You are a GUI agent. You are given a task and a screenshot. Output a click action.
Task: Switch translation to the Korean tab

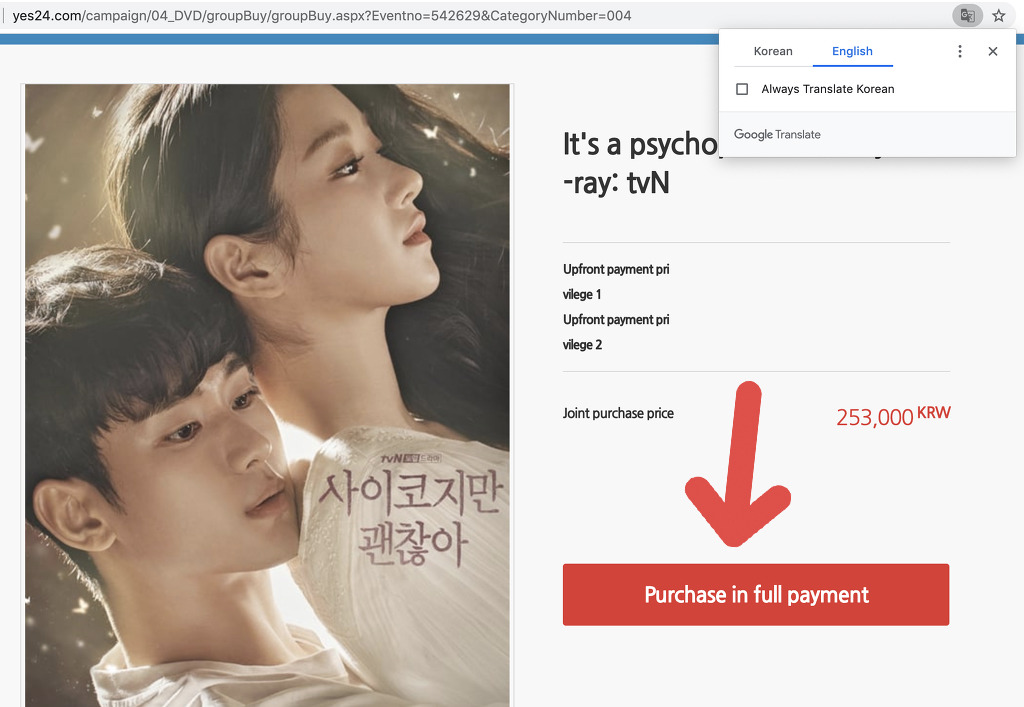(773, 51)
